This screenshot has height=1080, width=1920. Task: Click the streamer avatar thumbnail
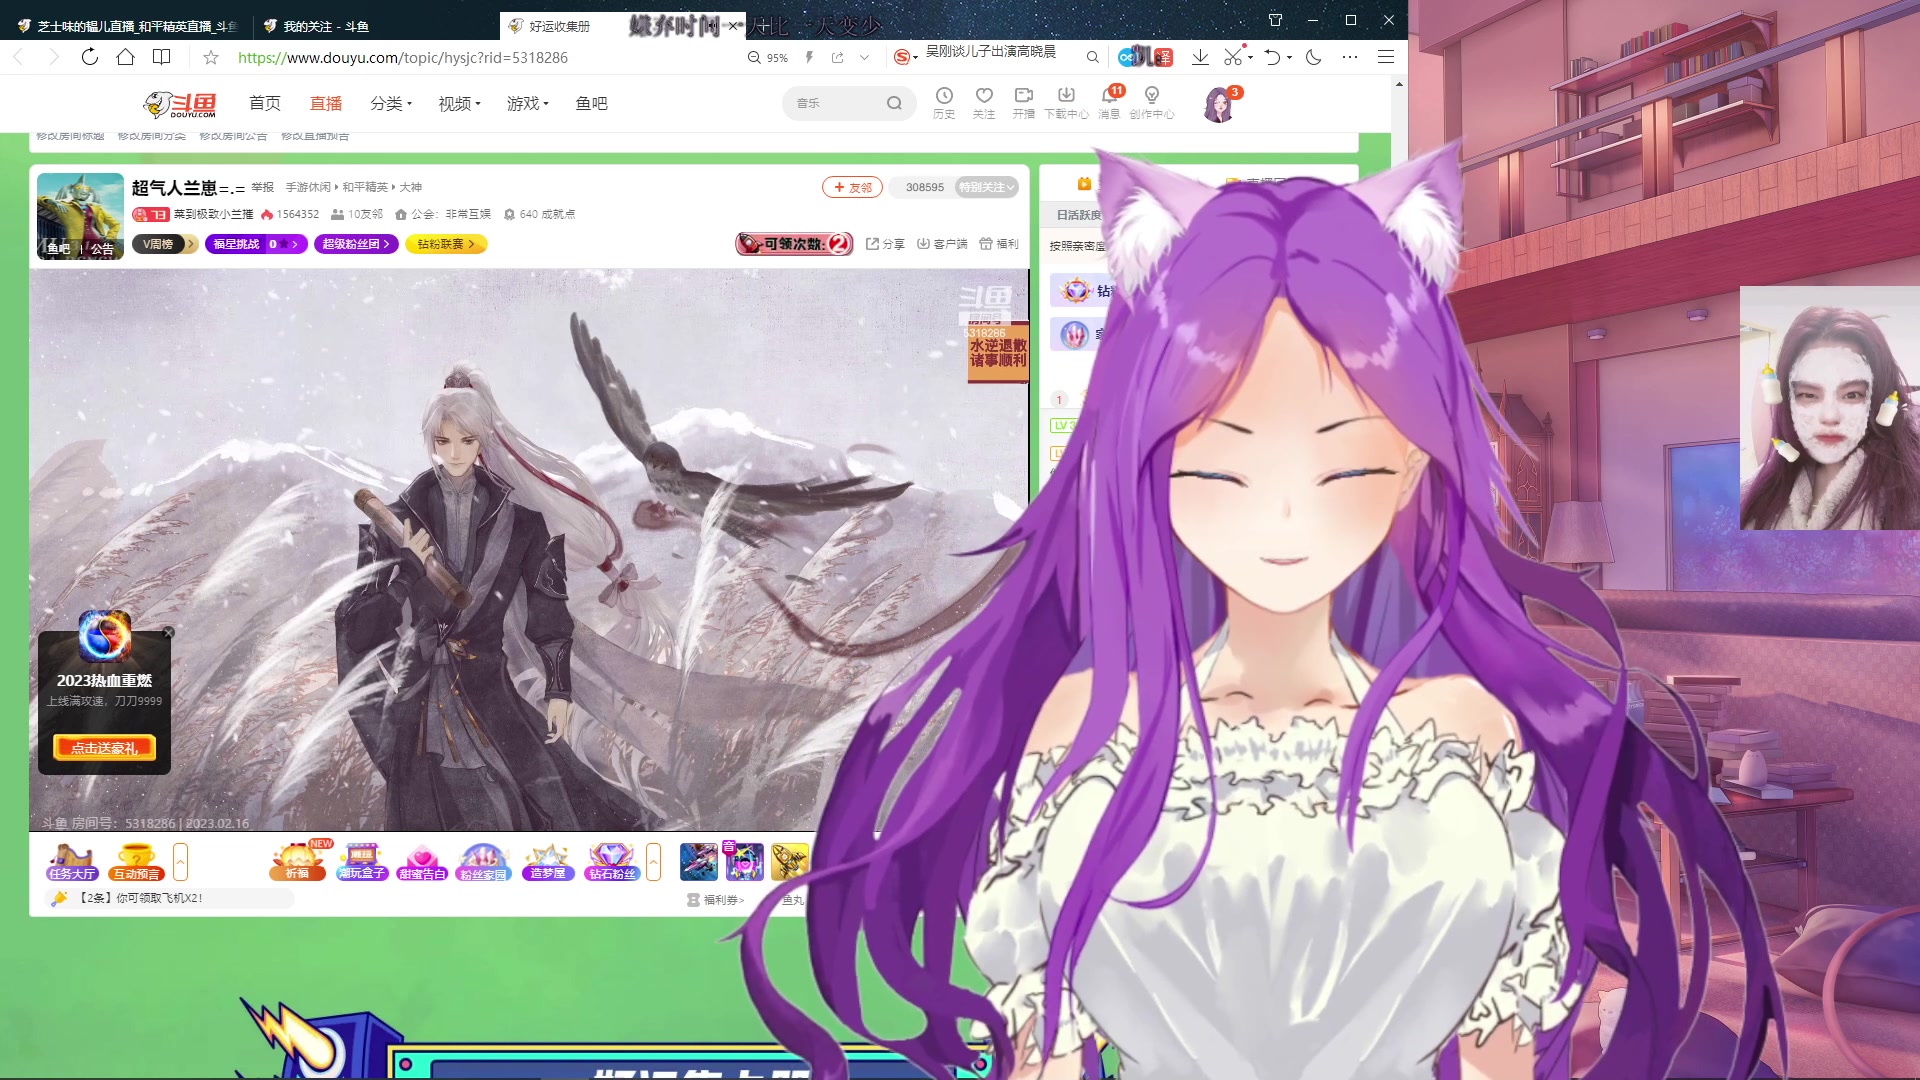click(x=80, y=216)
